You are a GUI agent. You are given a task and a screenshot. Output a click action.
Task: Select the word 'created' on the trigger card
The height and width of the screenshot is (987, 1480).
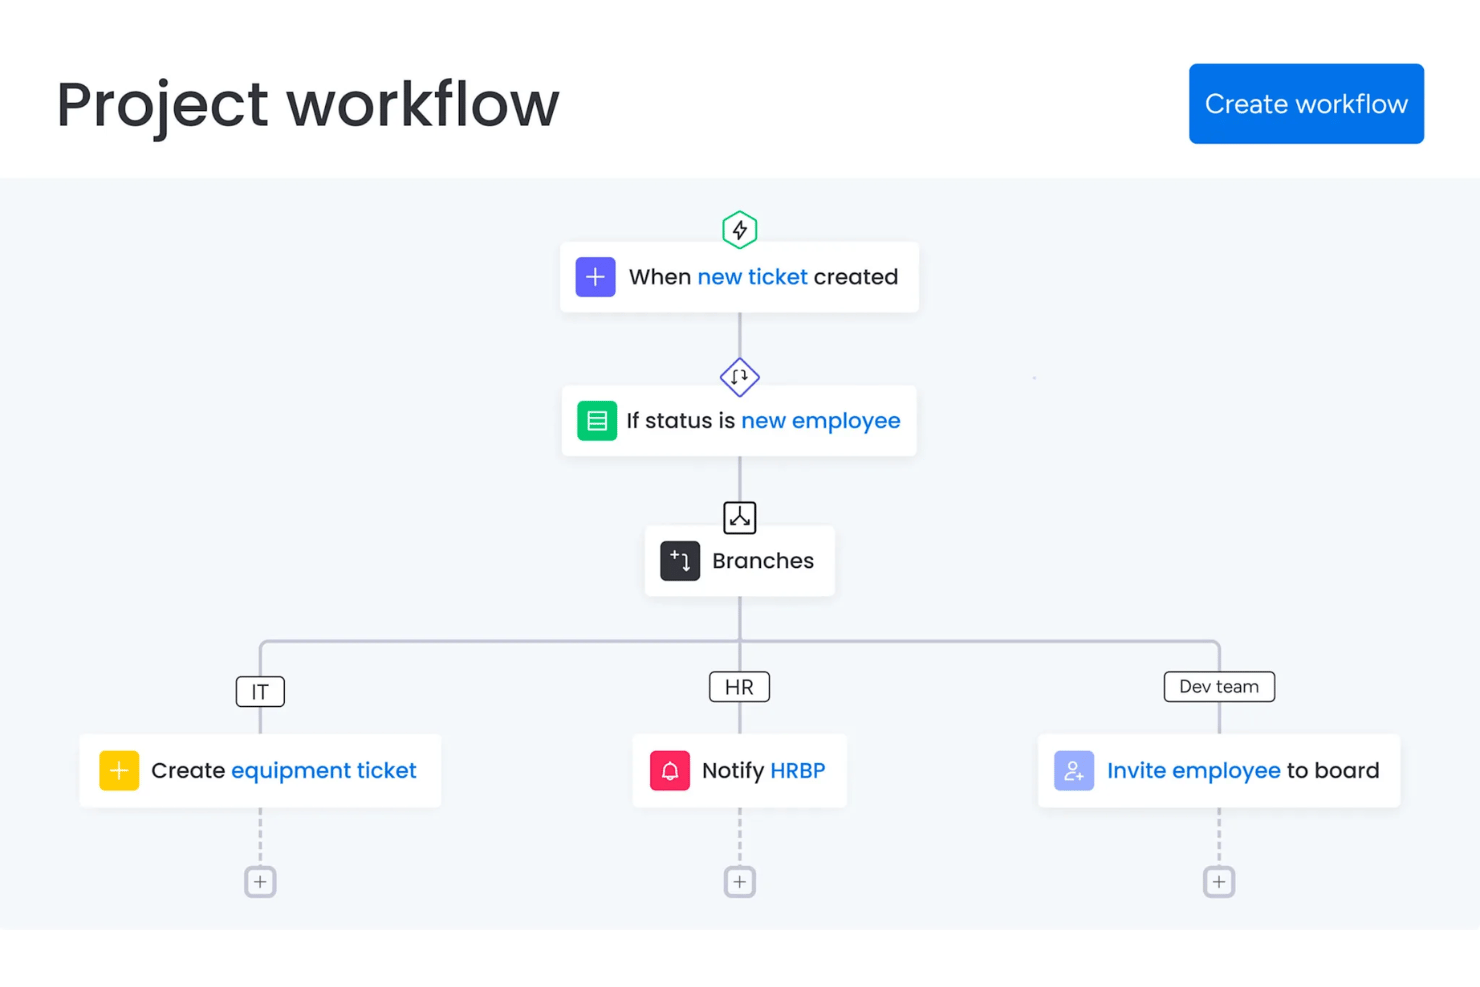coord(856,277)
